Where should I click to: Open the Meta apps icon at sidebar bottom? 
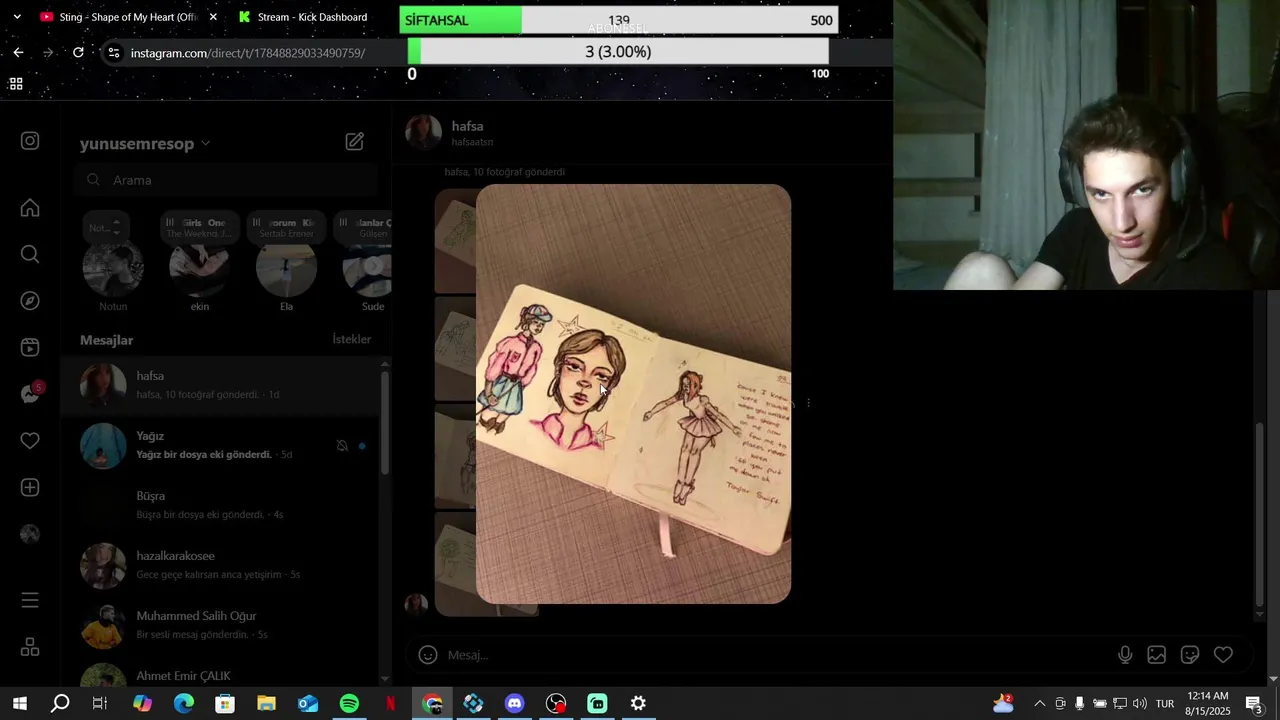pyautogui.click(x=30, y=647)
